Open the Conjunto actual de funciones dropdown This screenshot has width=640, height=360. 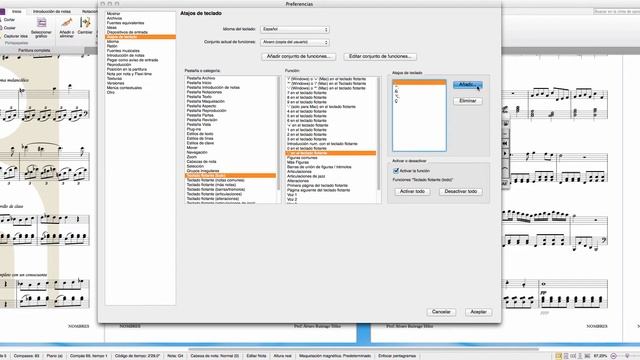tap(295, 42)
